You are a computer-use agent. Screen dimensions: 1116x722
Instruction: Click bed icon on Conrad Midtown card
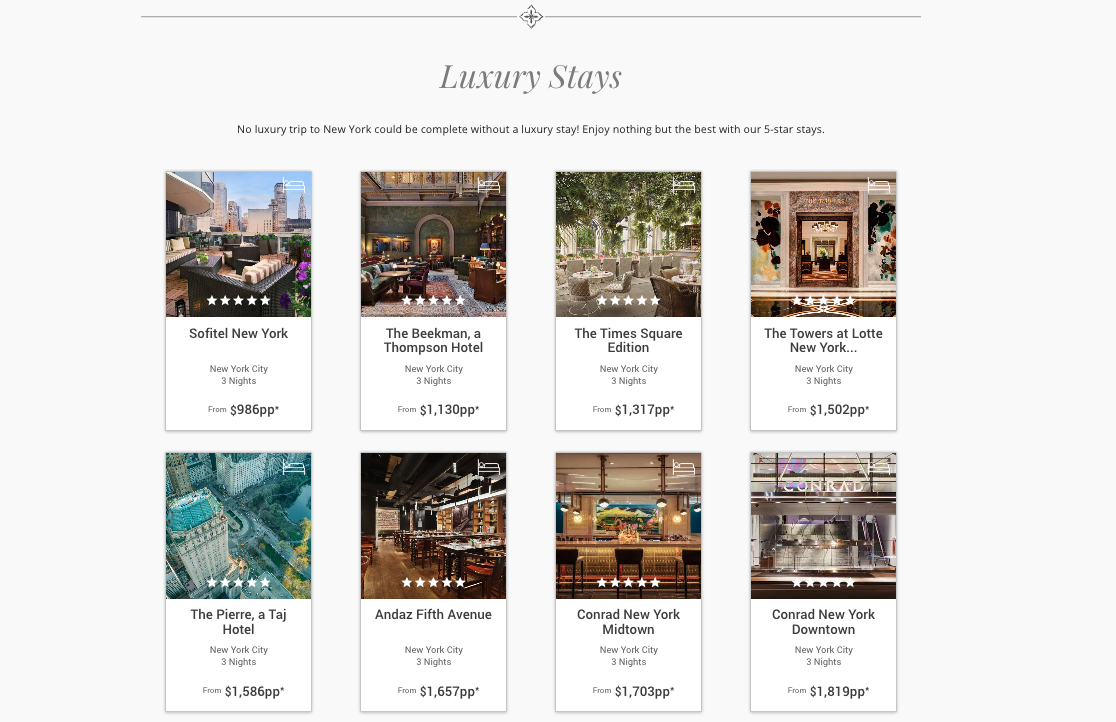click(x=684, y=467)
